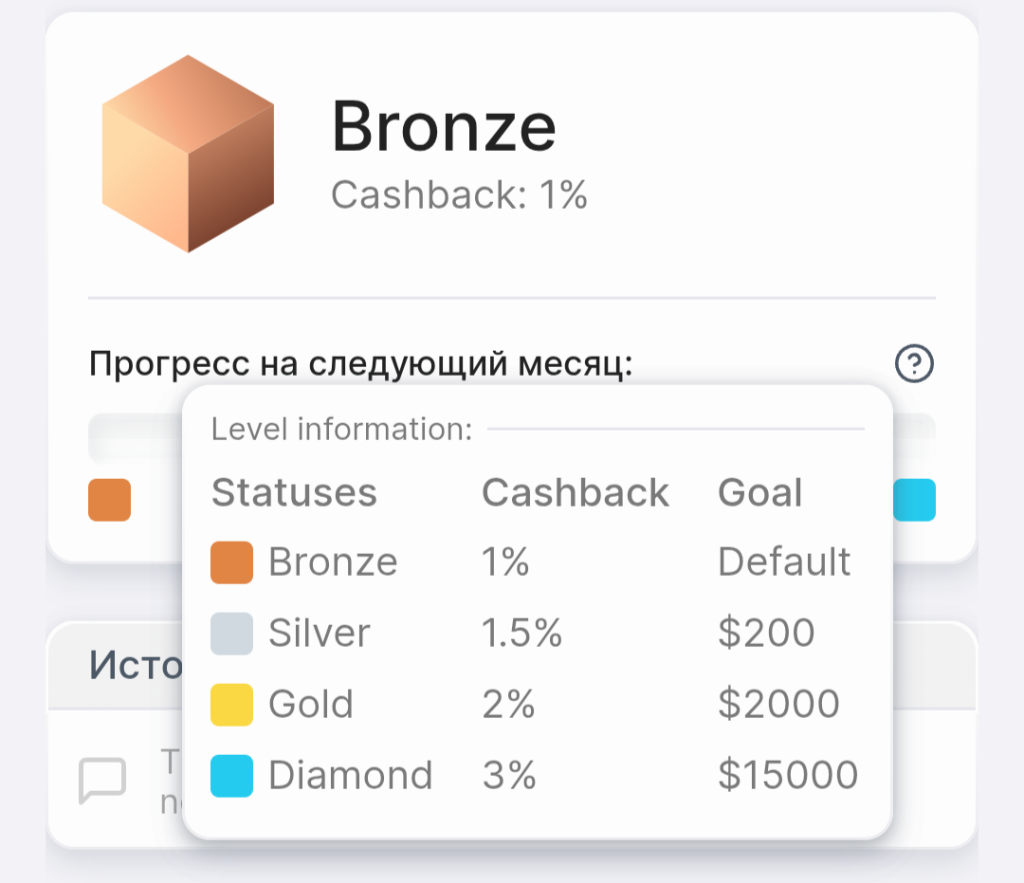Click the yellow Gold swatch in popup
This screenshot has width=1024, height=883.
(x=232, y=705)
